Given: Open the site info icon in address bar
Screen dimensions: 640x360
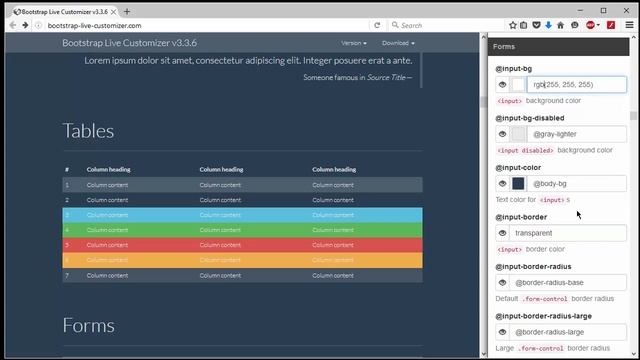Looking at the screenshot, I should tap(38, 25).
